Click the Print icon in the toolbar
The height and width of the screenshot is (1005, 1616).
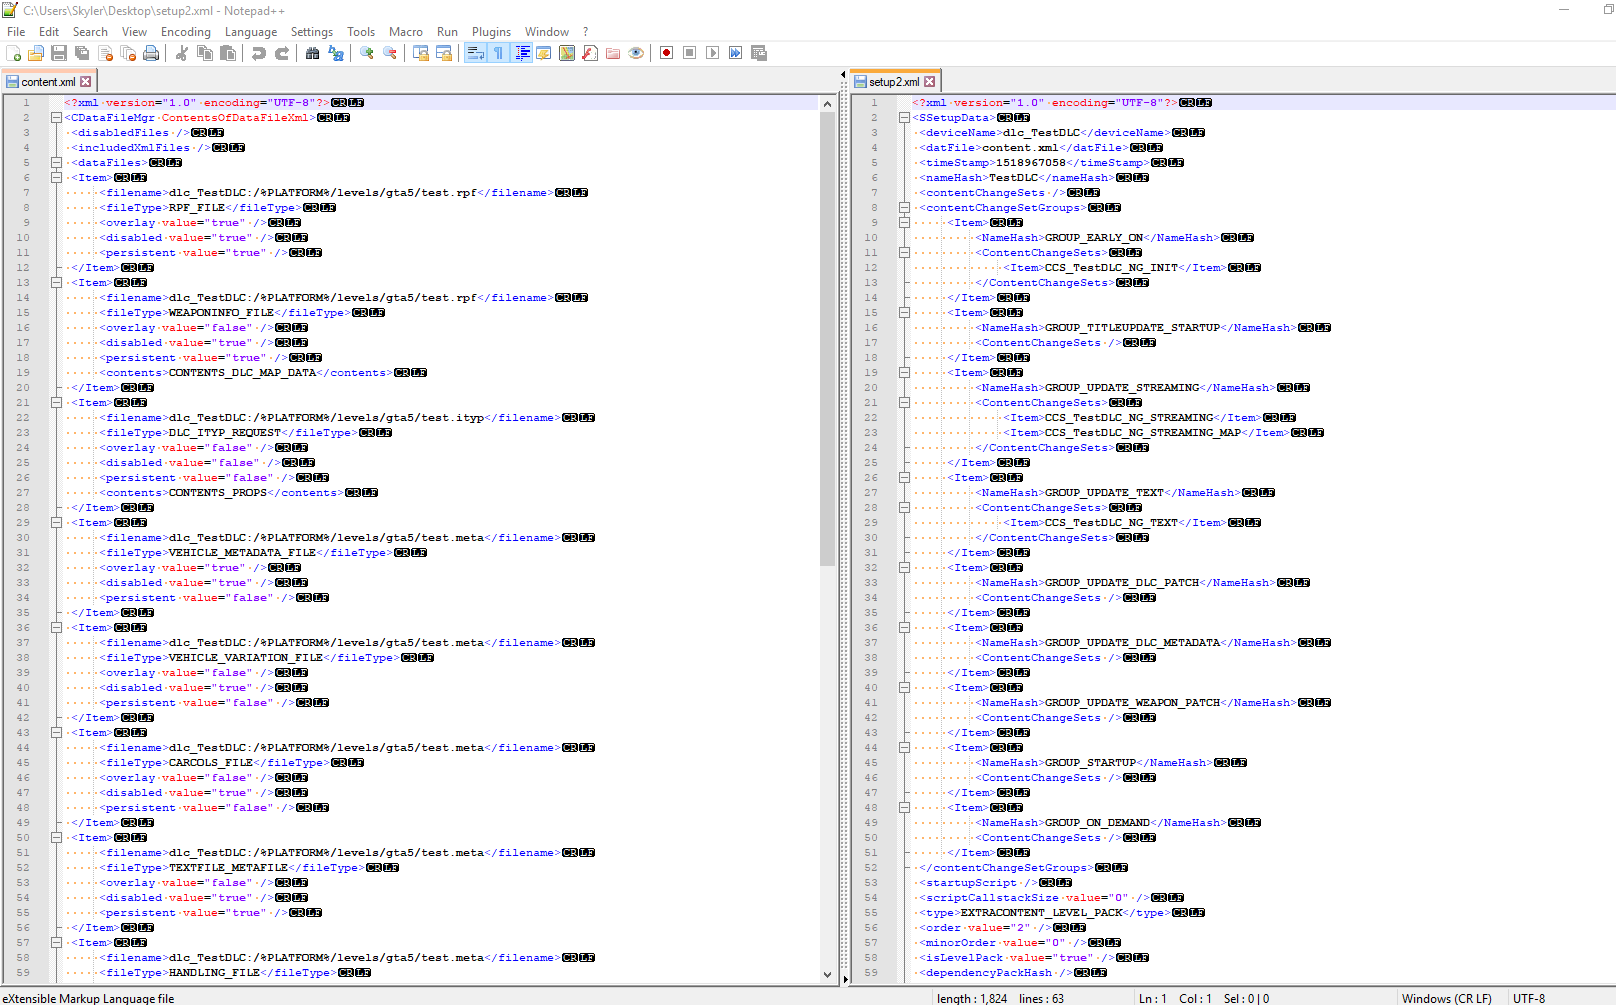(x=151, y=53)
